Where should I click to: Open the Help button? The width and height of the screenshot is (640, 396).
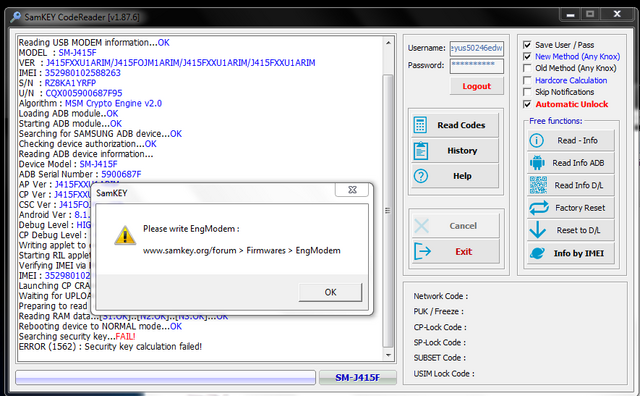pos(455,176)
